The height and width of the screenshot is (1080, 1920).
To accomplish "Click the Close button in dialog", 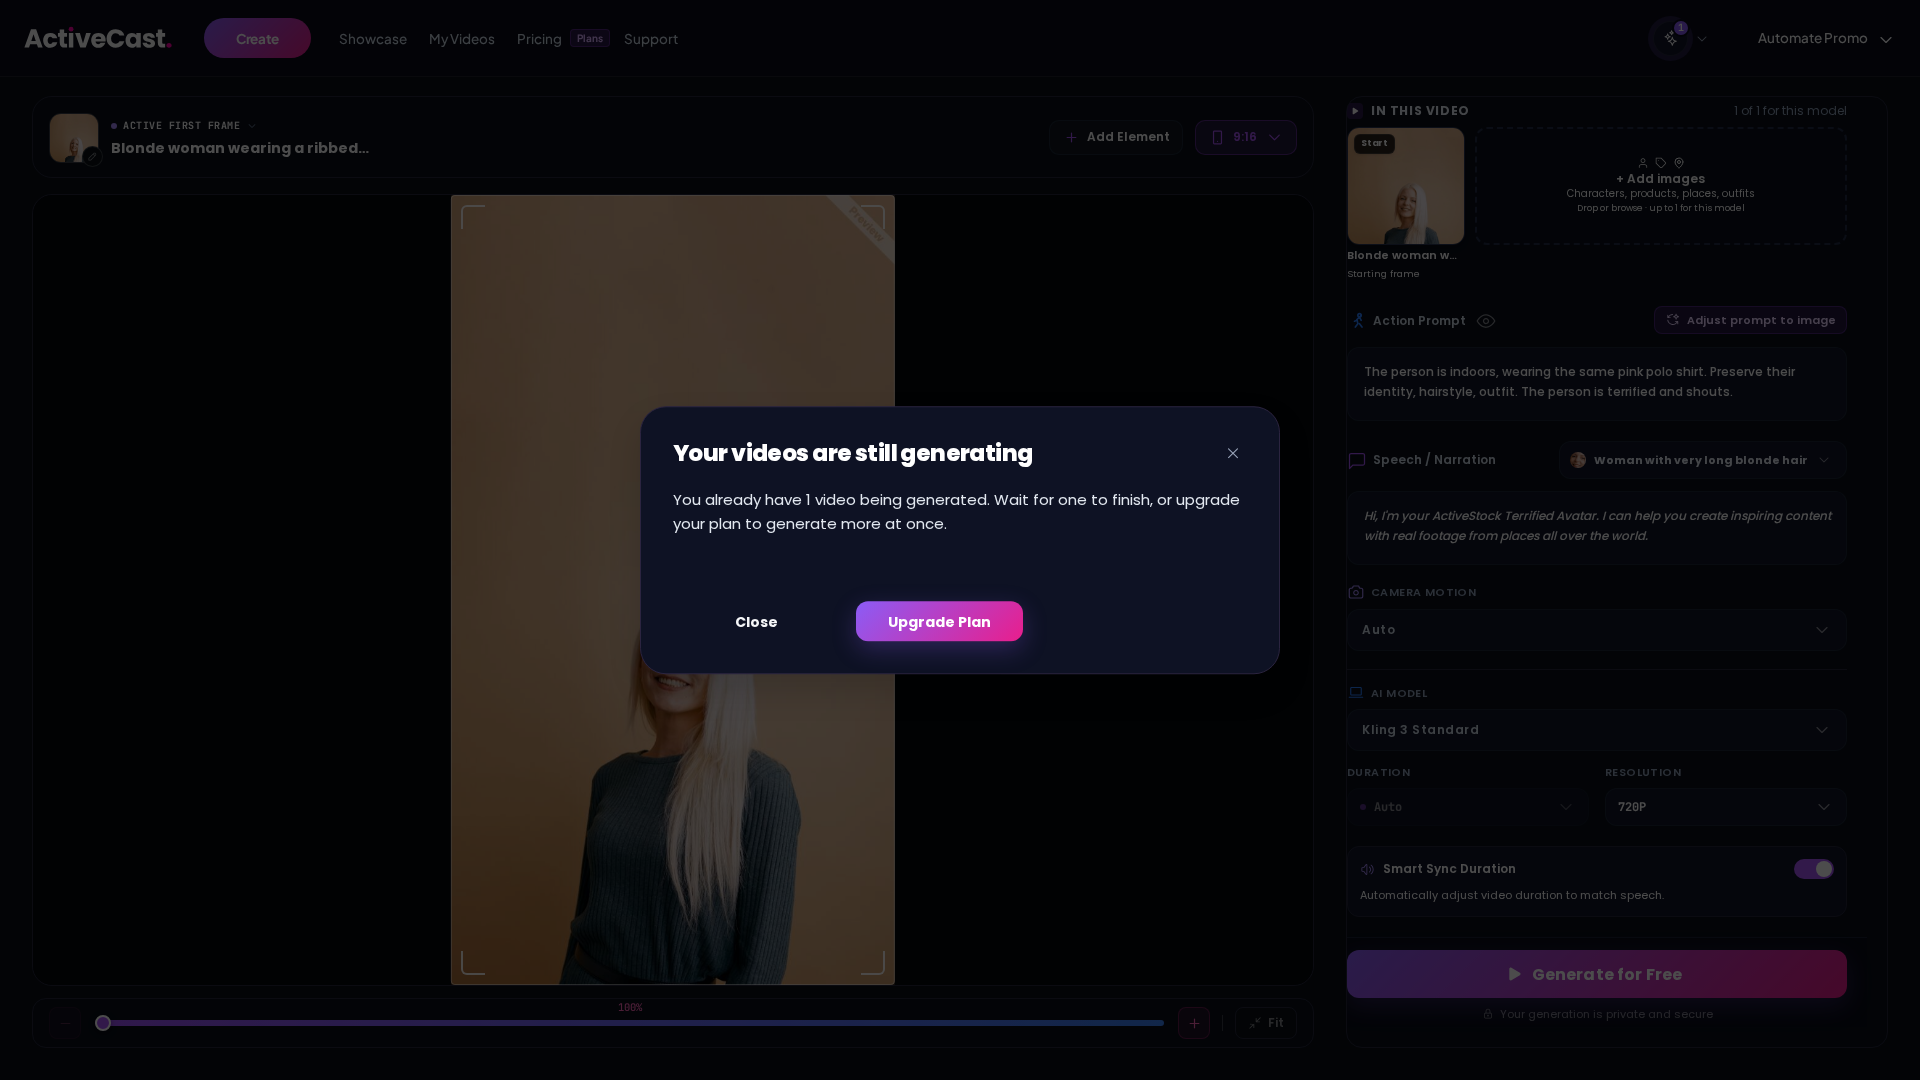I will pyautogui.click(x=756, y=622).
